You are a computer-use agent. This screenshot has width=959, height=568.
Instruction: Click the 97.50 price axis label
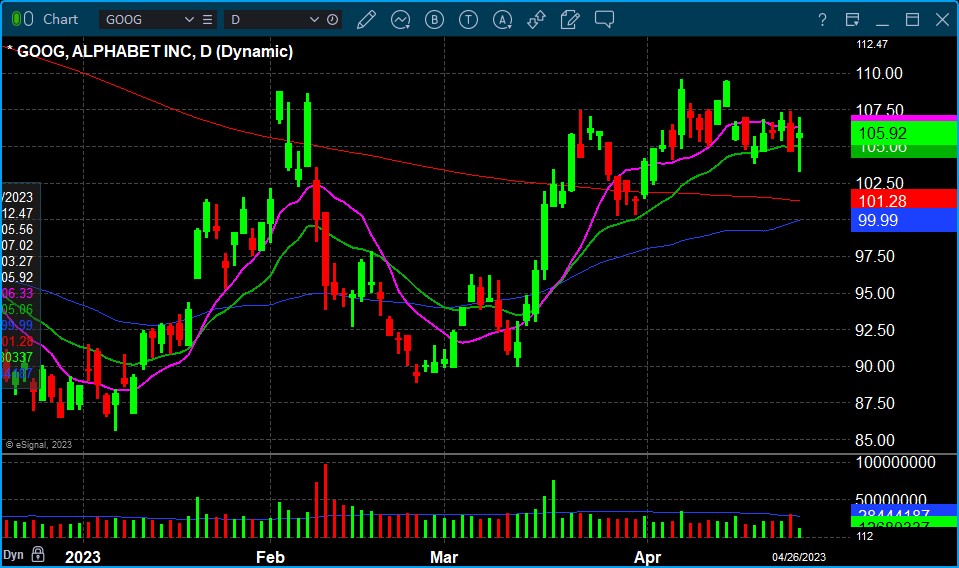(x=875, y=256)
